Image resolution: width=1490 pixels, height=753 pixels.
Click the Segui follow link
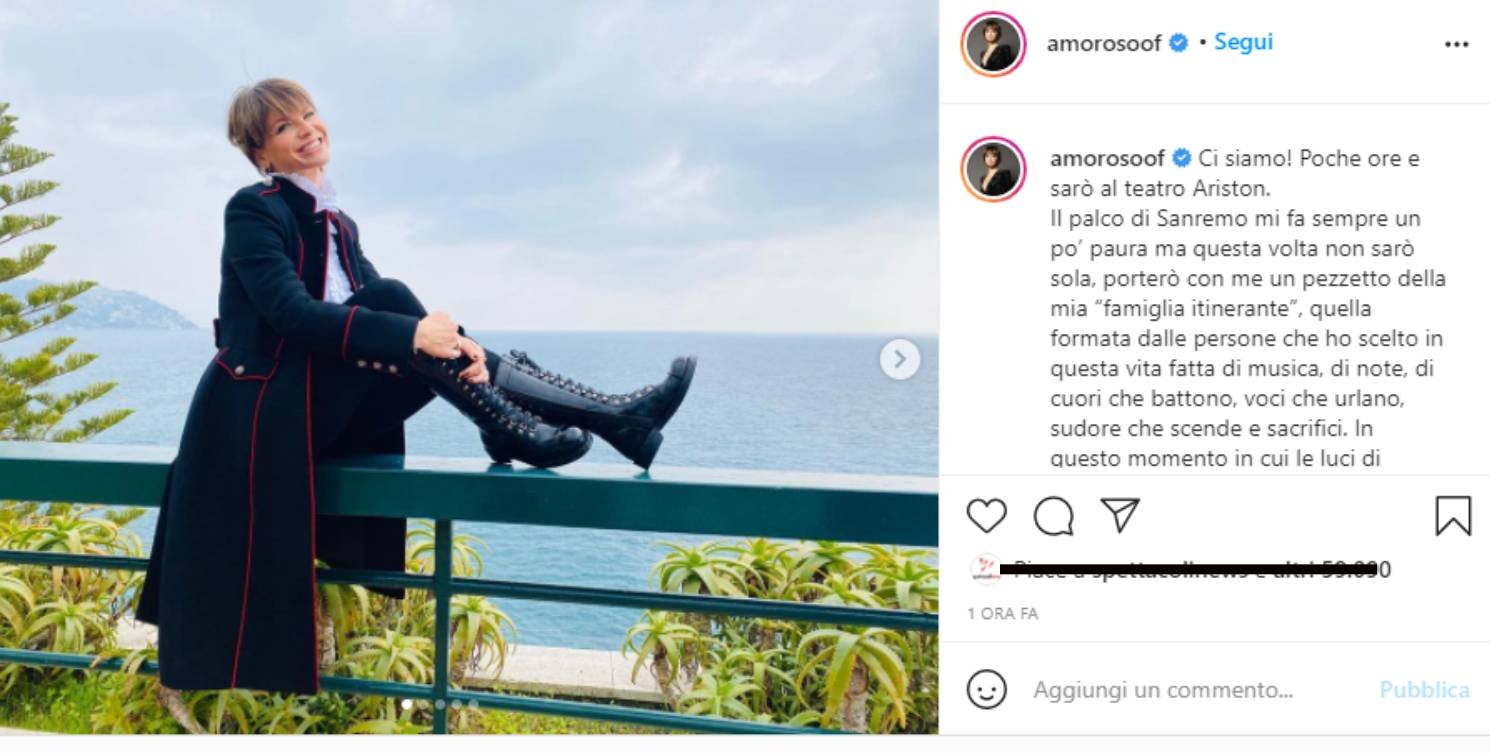[1243, 42]
